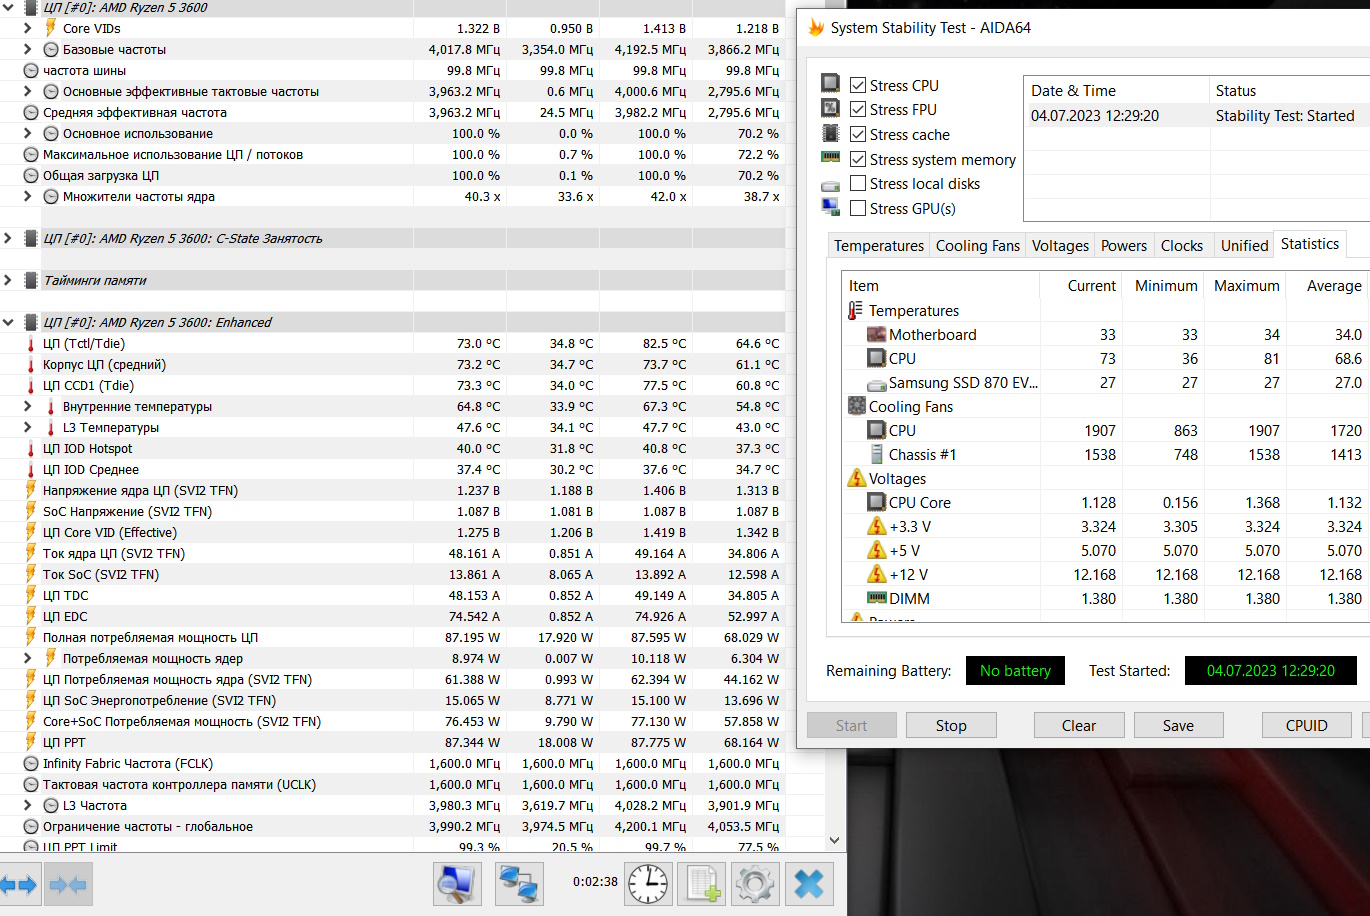The image size is (1370, 916).
Task: Click the log-file icon with green plus
Action: (x=701, y=884)
